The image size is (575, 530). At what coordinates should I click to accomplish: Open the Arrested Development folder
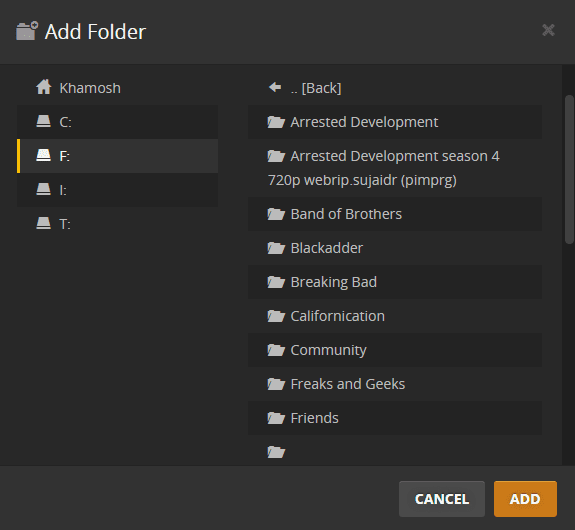coord(395,122)
